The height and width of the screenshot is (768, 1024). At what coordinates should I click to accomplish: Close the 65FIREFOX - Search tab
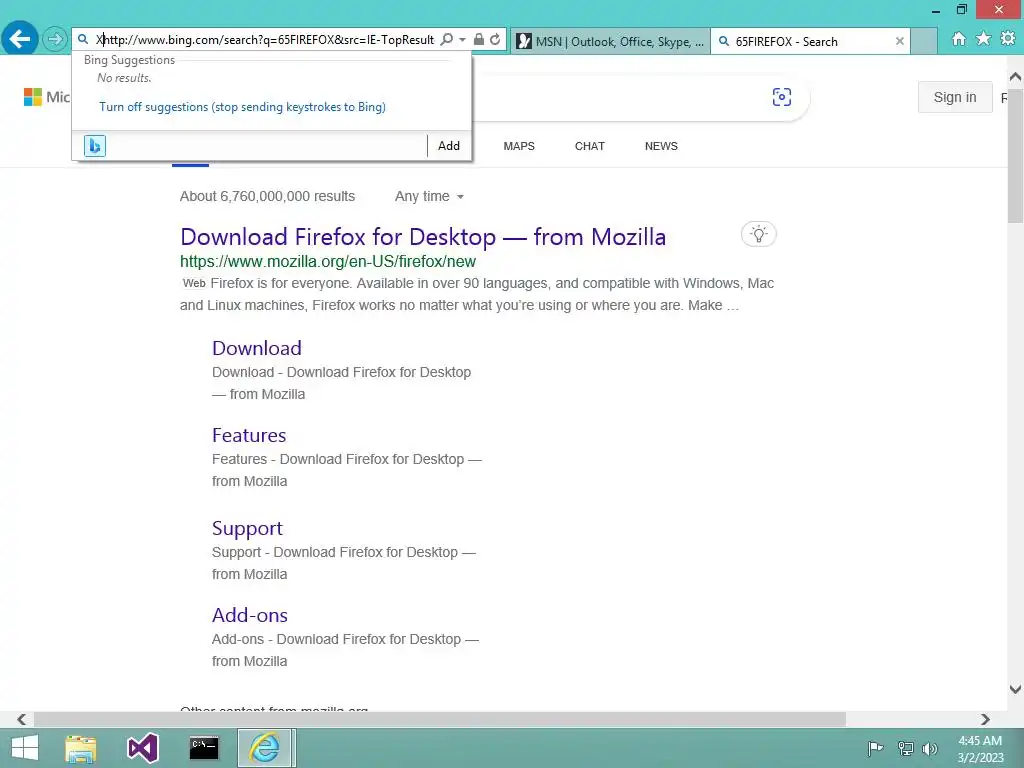point(899,41)
